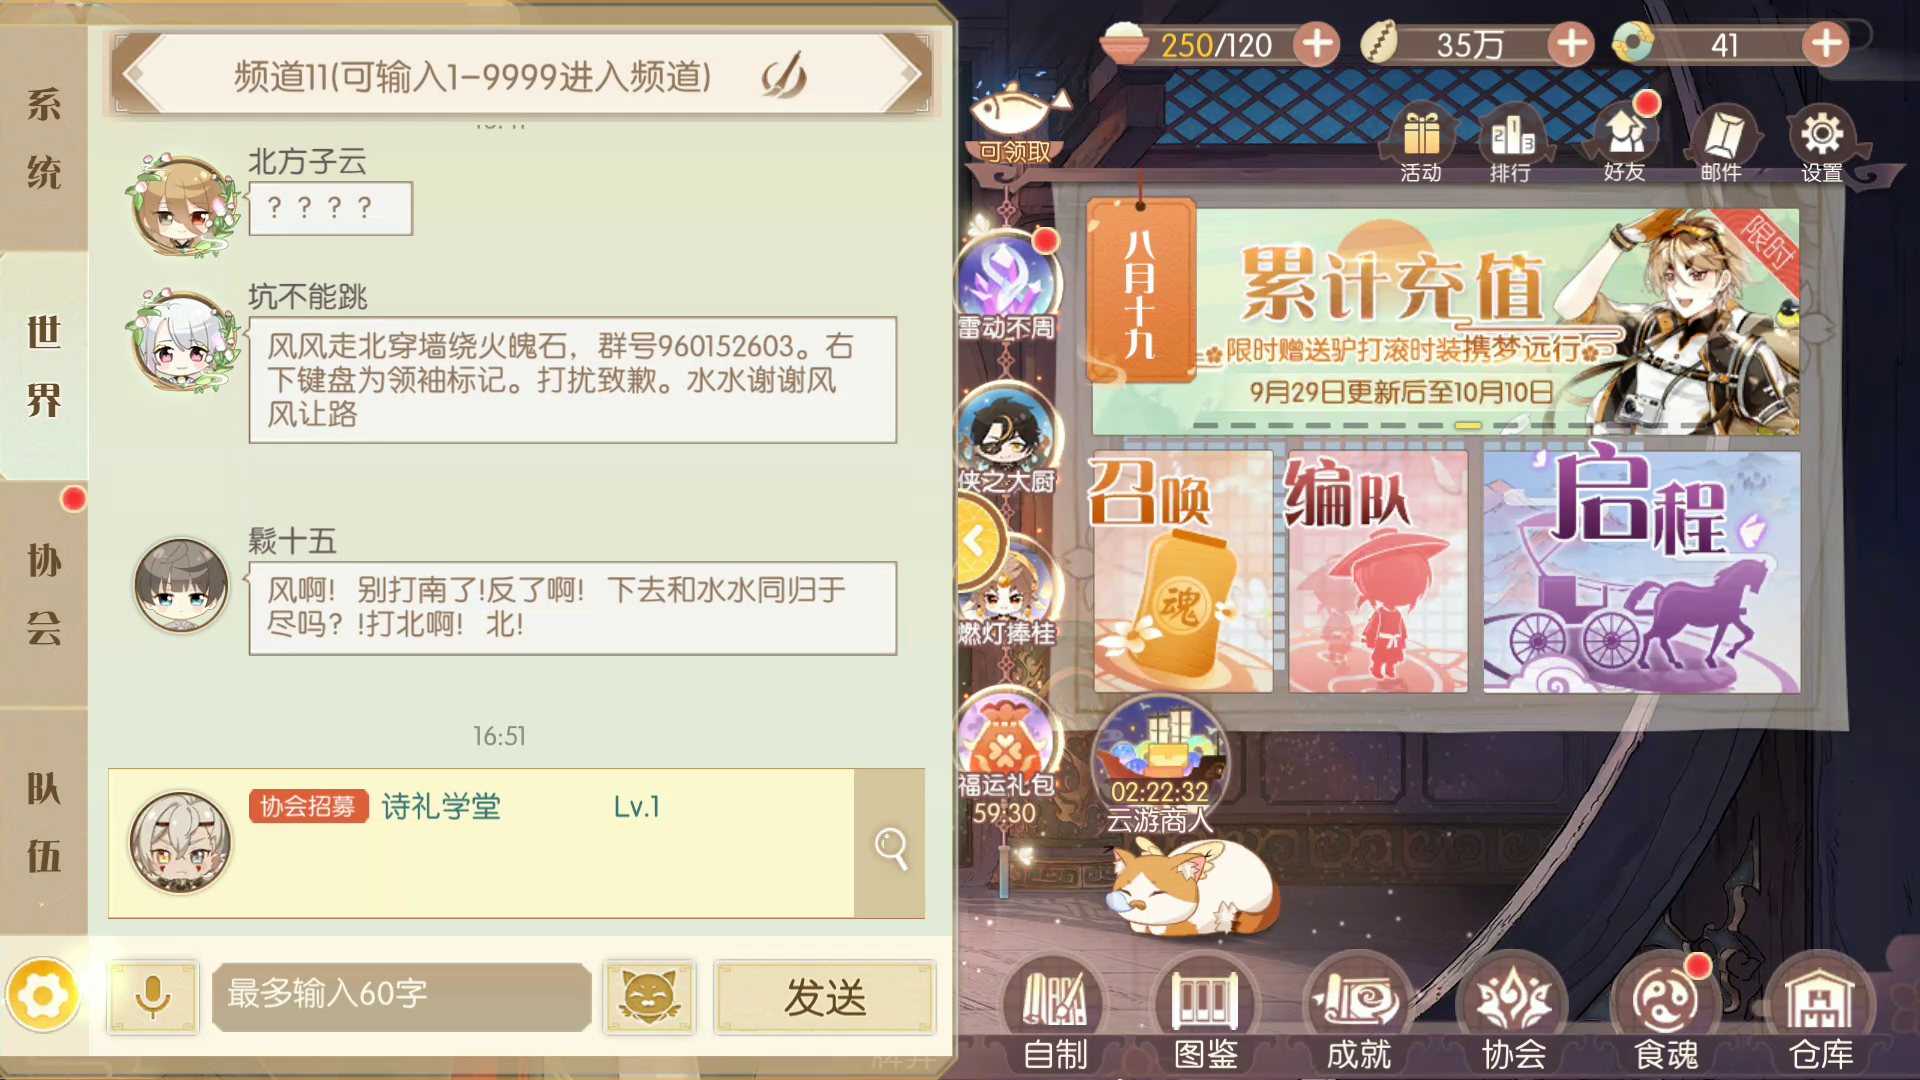Click the magnifier on 诗礼学堂 recruitment

pyautogui.click(x=890, y=847)
